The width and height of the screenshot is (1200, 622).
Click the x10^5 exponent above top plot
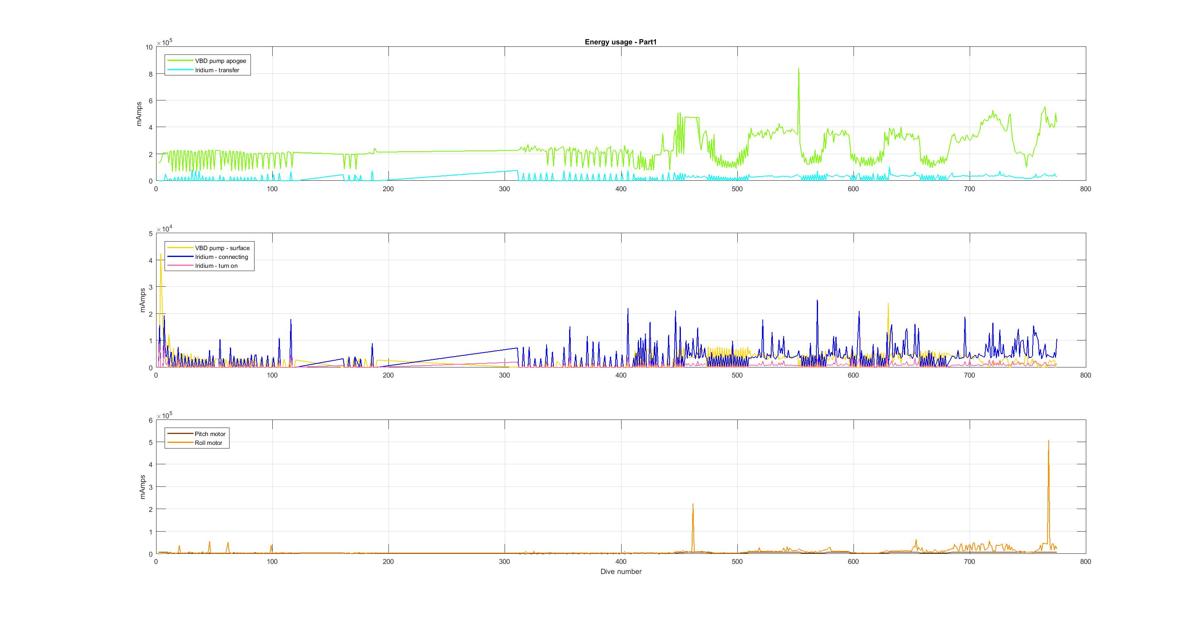click(165, 41)
